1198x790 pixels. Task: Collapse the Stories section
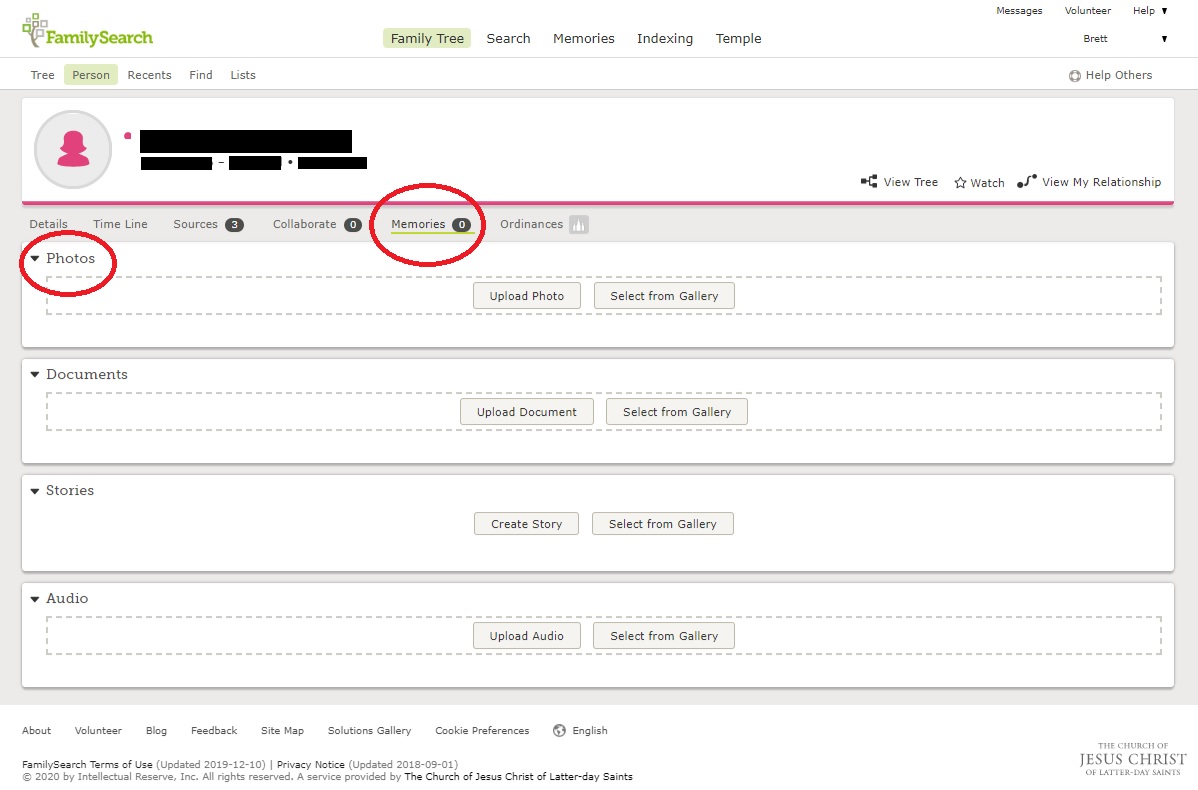point(34,491)
